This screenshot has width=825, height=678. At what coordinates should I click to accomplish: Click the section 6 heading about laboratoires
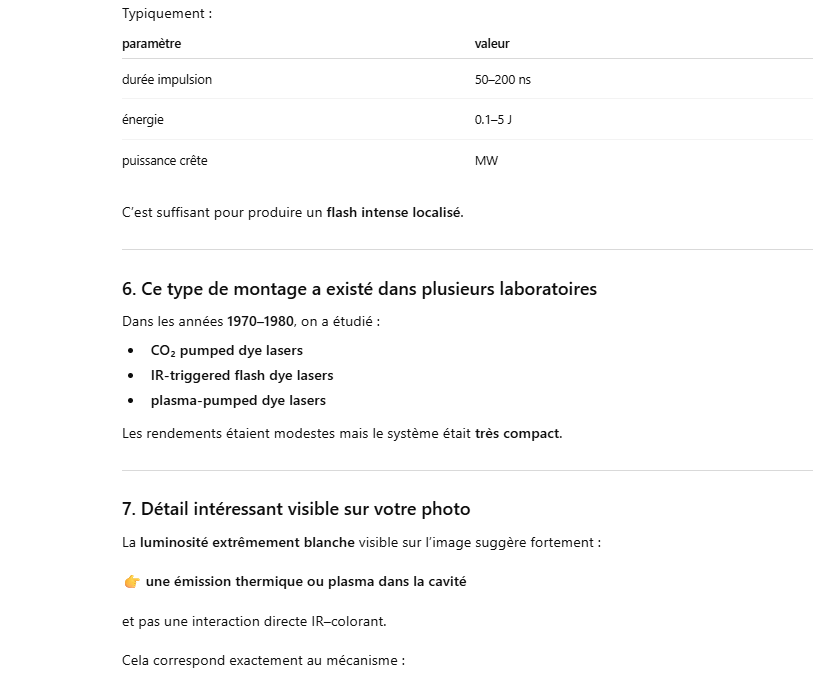tap(359, 289)
